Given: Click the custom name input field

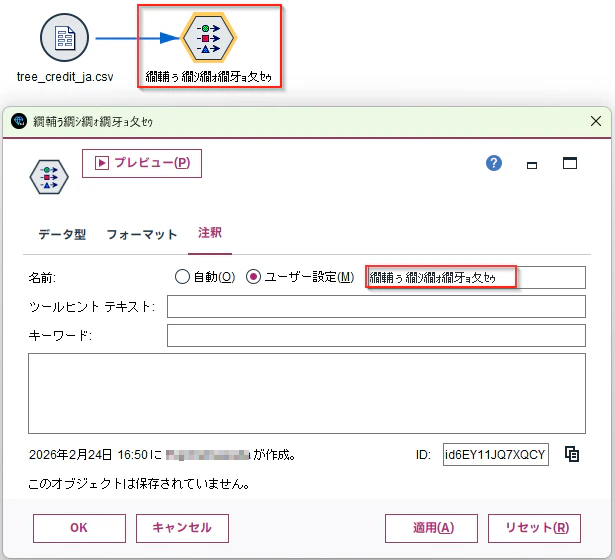Looking at the screenshot, I should [x=475, y=277].
